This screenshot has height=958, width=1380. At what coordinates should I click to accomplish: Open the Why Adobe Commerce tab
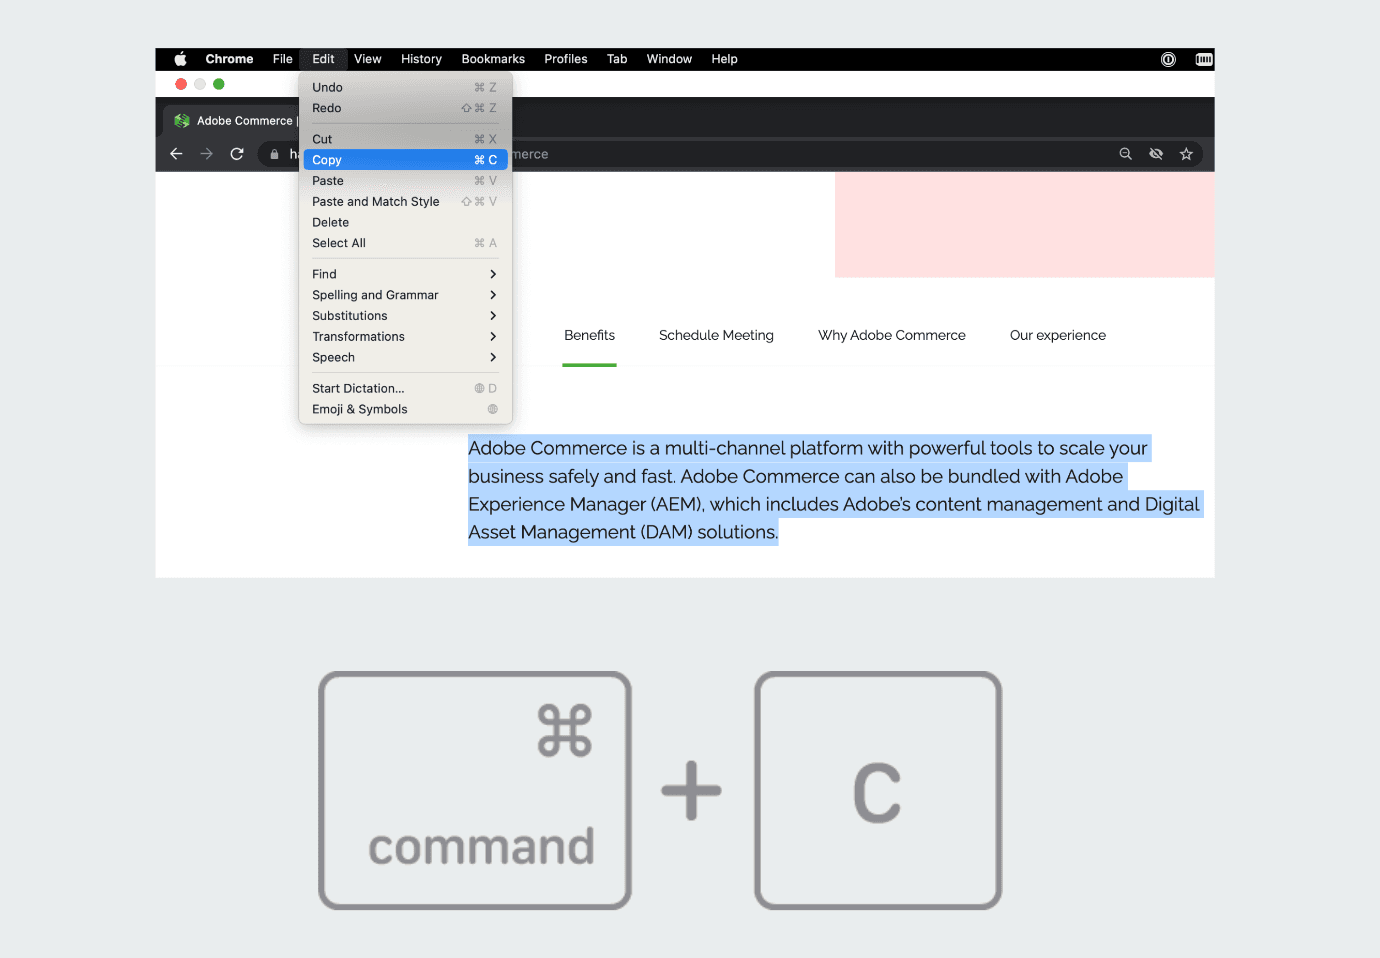click(891, 336)
